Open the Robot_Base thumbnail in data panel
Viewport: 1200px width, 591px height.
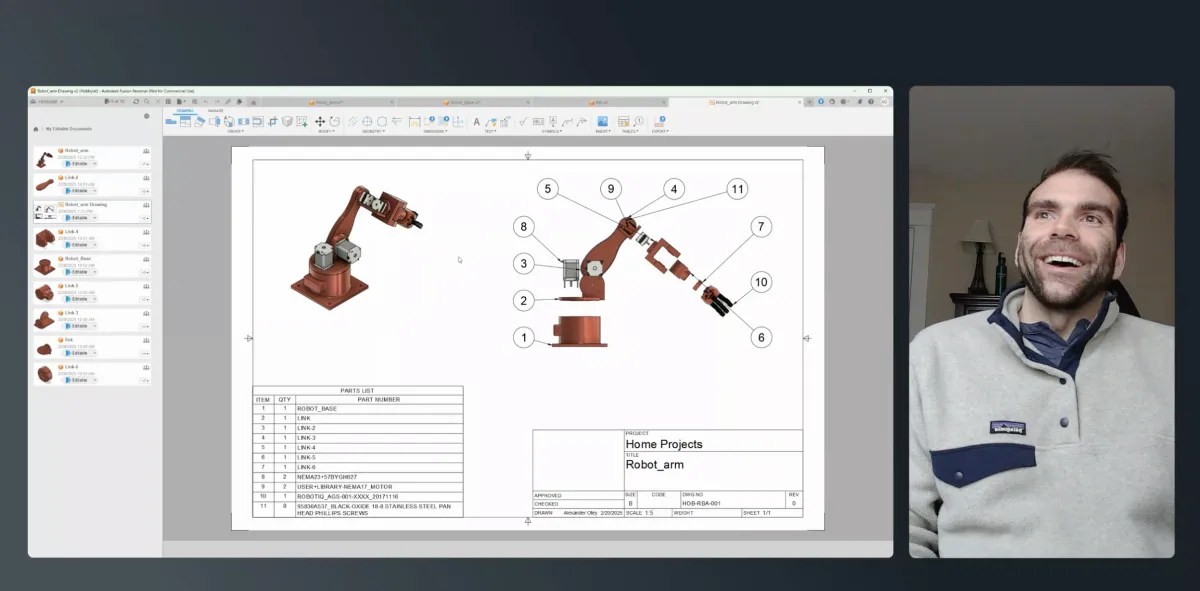[44, 266]
